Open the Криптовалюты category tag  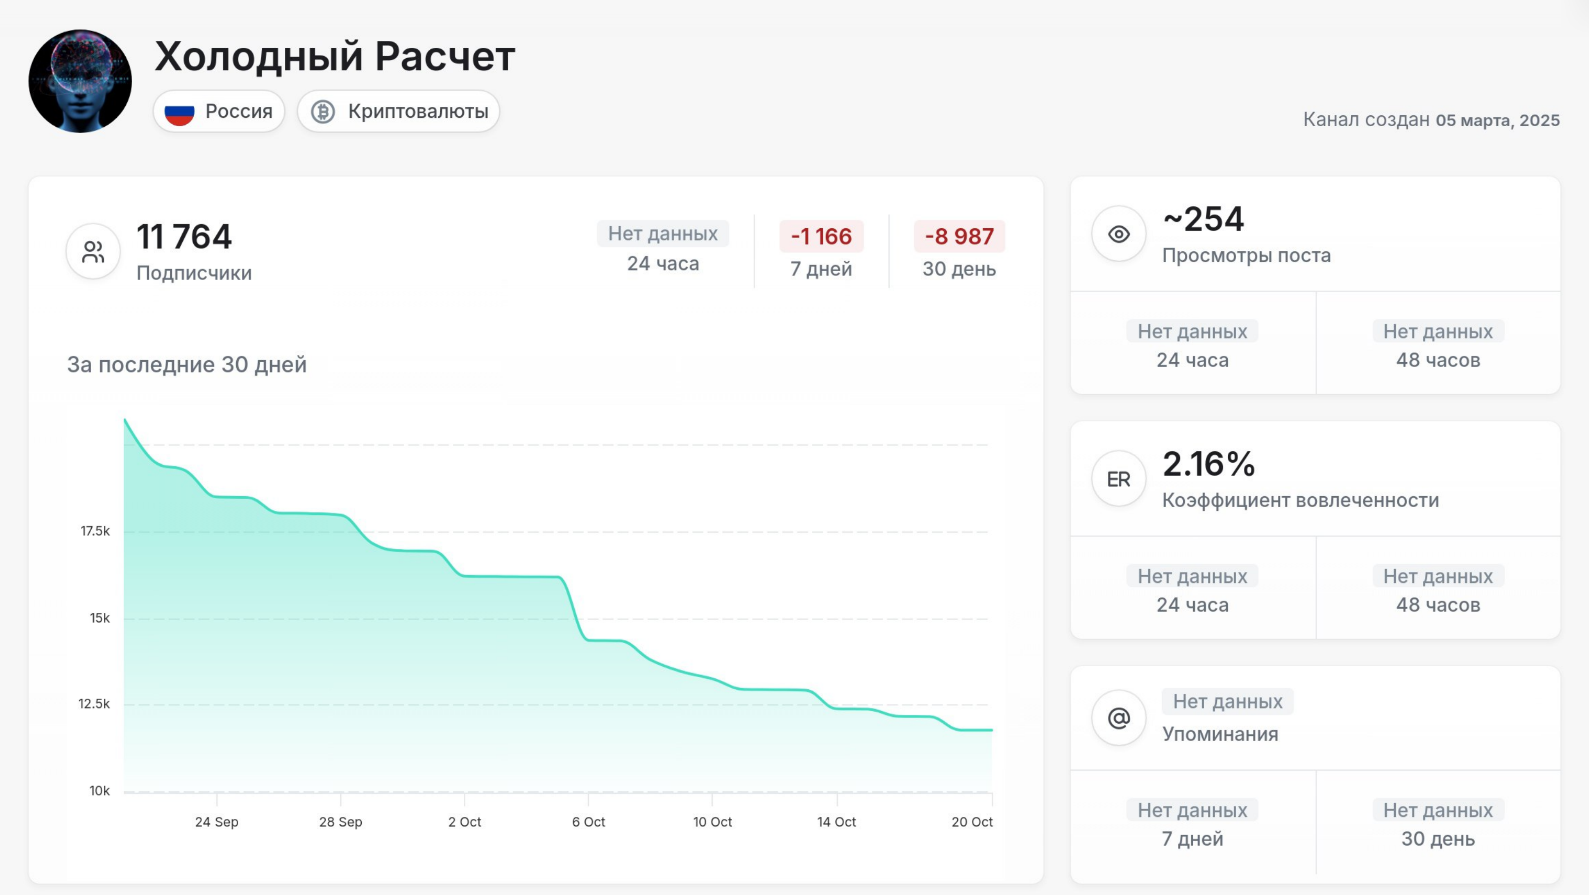(399, 112)
